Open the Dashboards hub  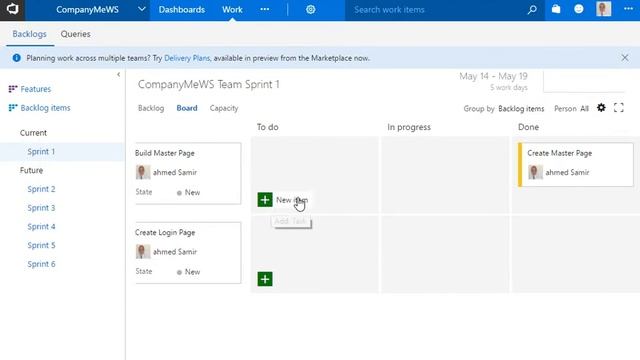point(182,10)
